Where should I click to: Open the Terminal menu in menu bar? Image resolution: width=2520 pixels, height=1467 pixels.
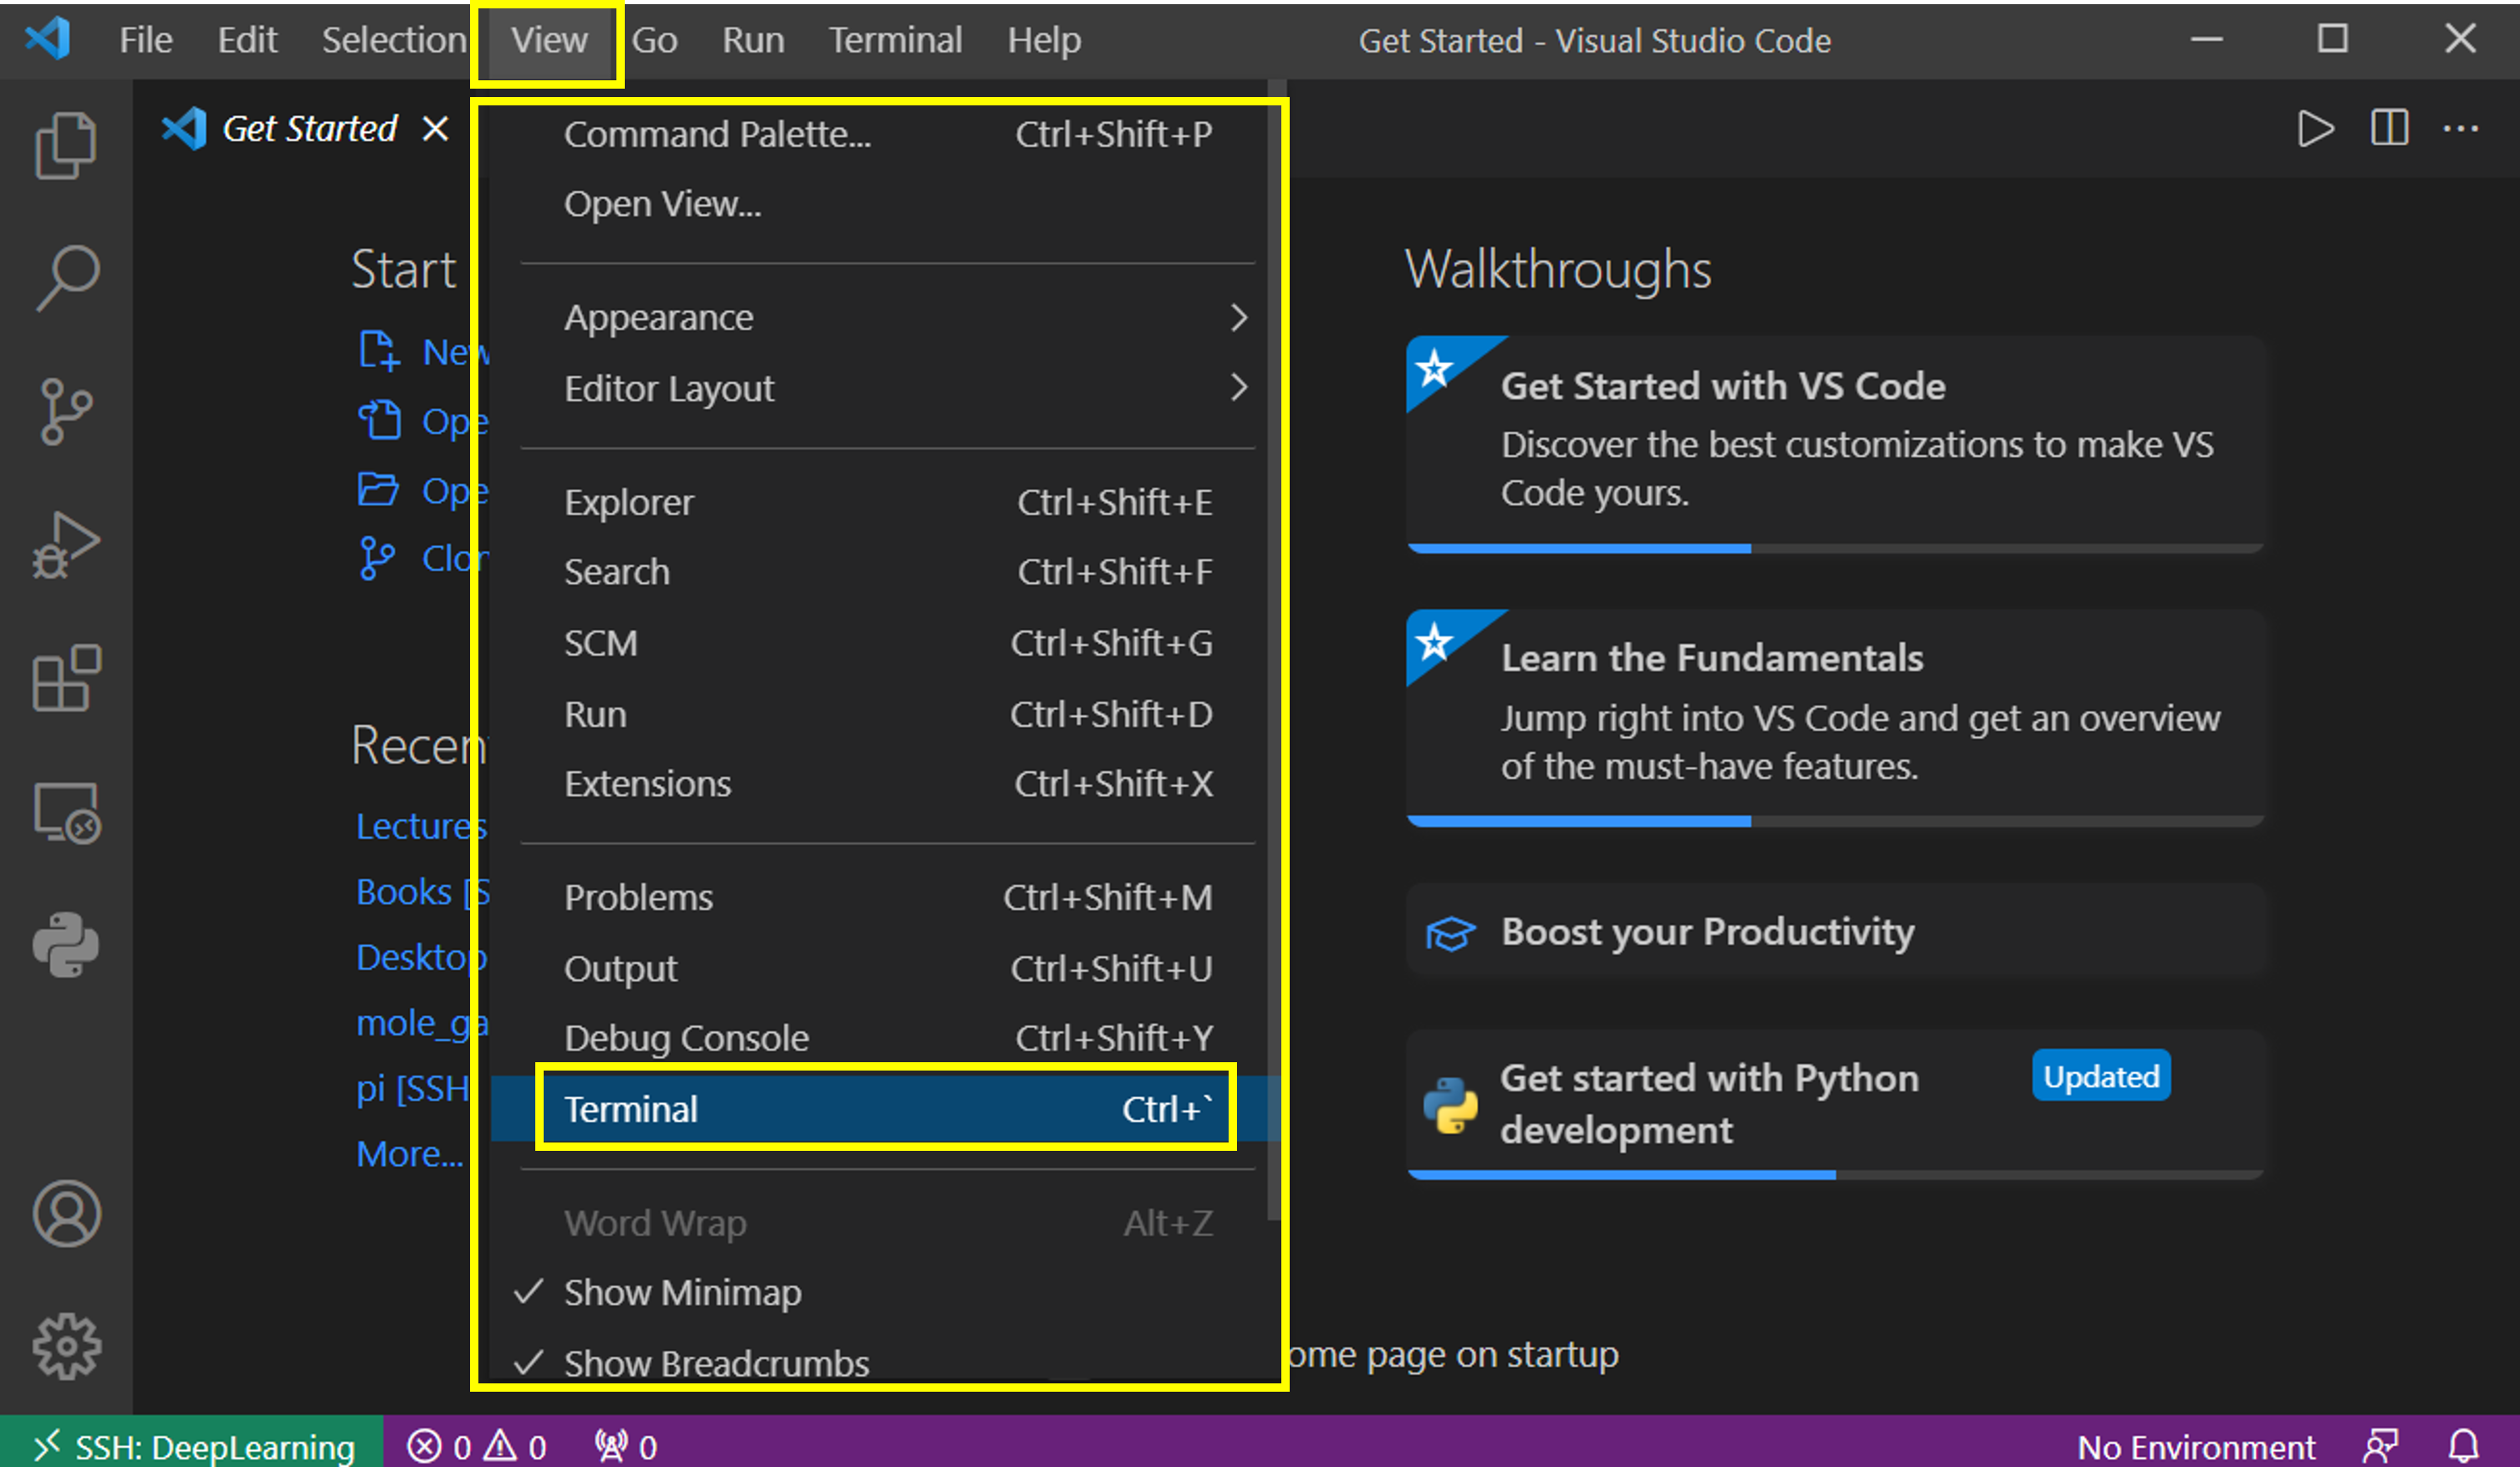click(895, 40)
